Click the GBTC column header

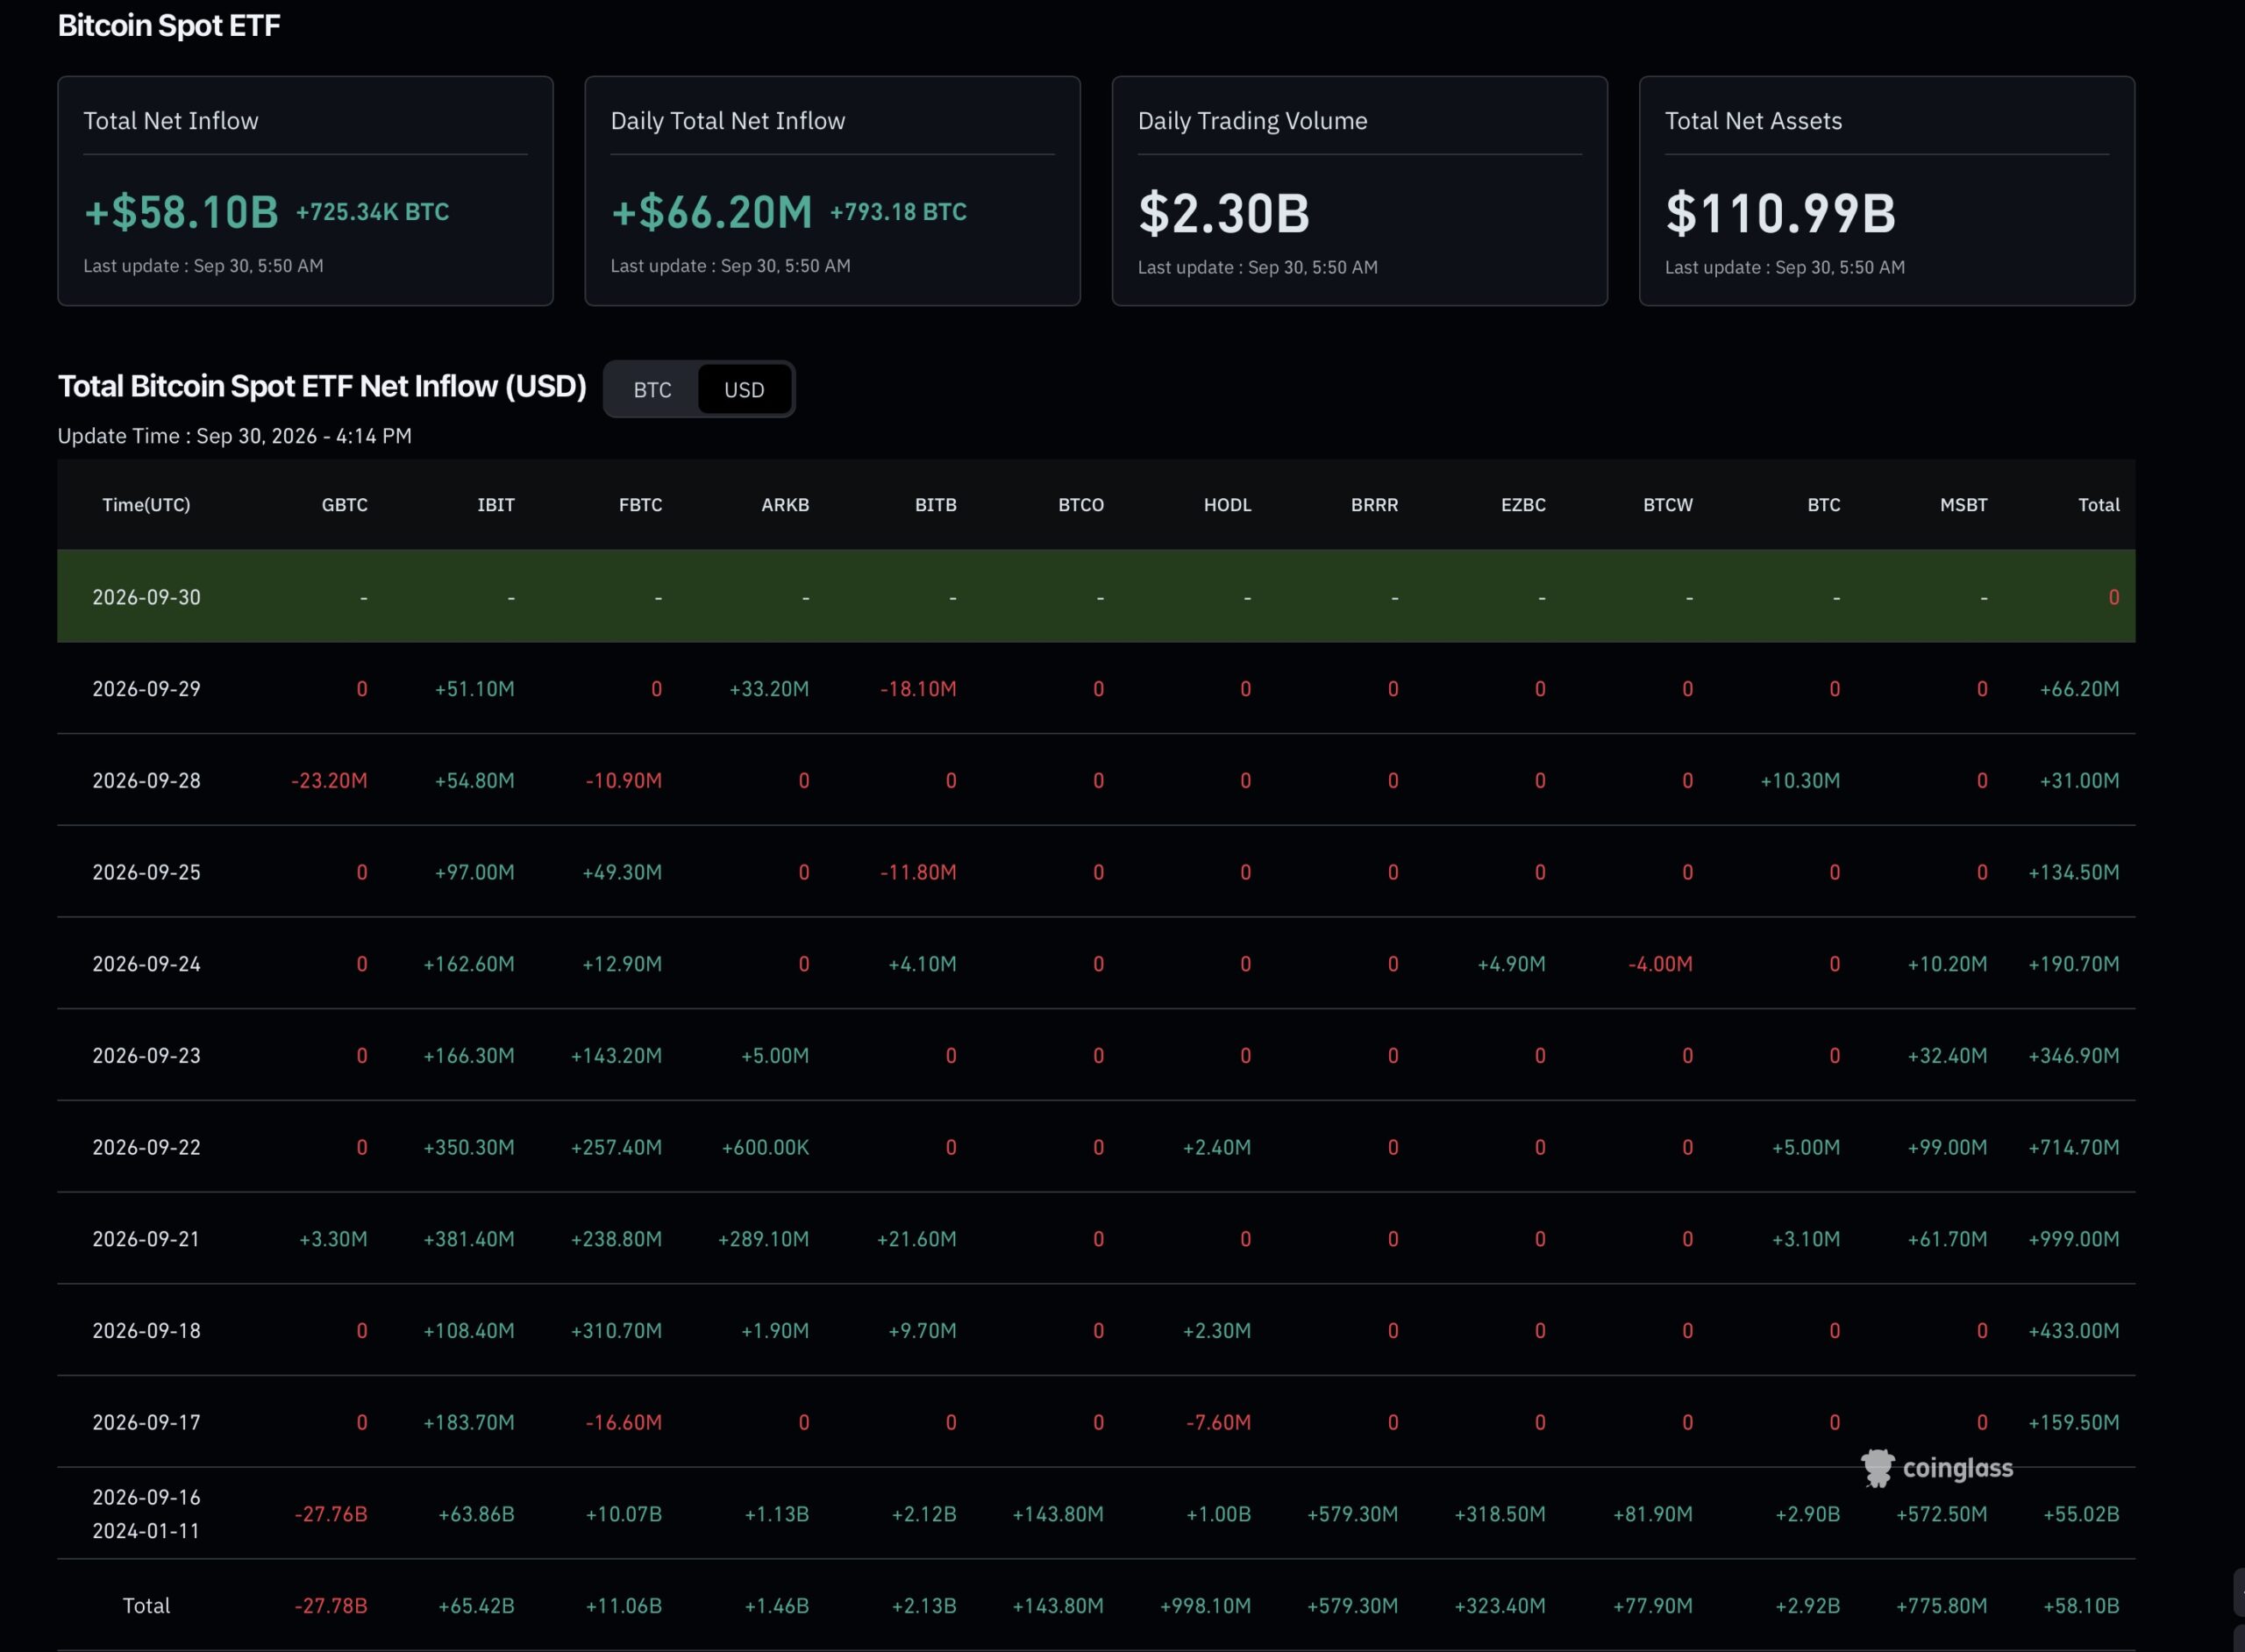point(344,505)
